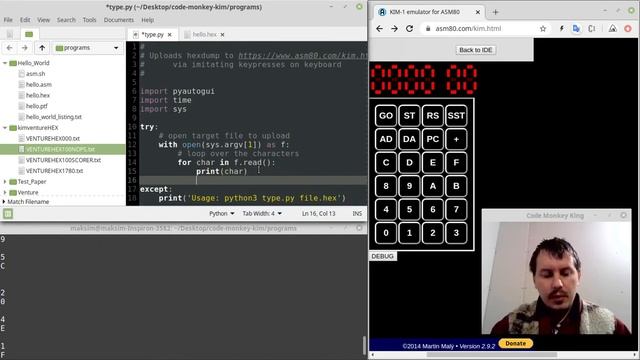Click the RS reset key on keypad
The height and width of the screenshot is (360, 640).
[x=433, y=116]
